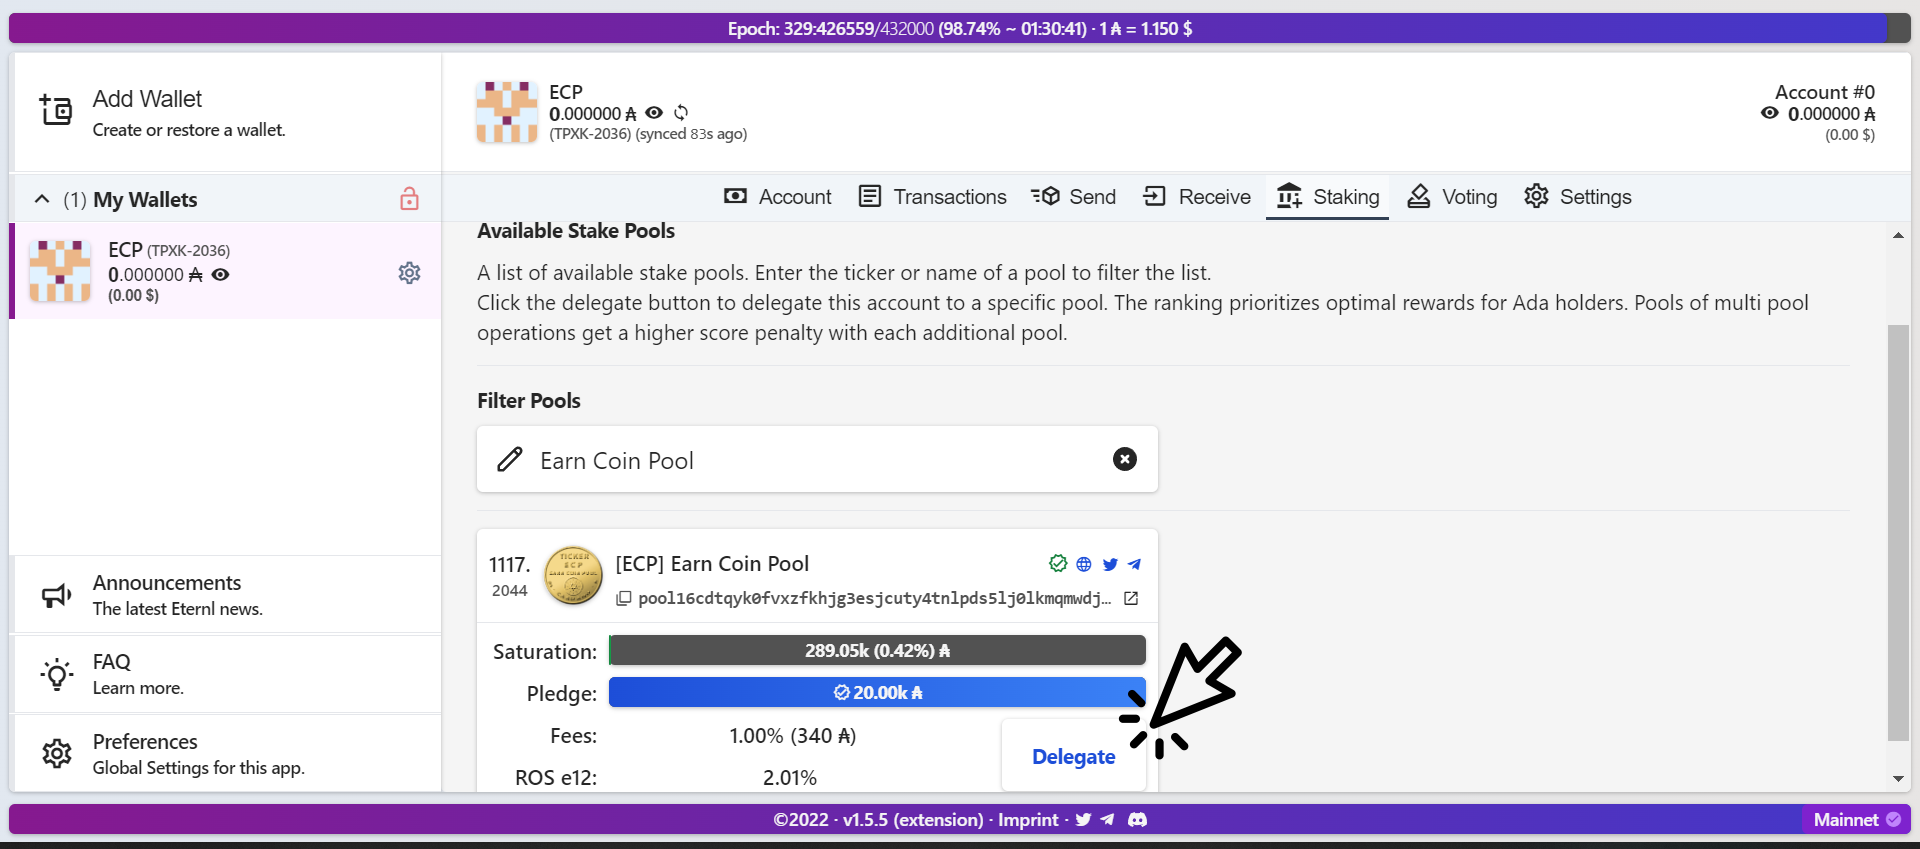The width and height of the screenshot is (1920, 849).
Task: Toggle eye icon under Account #0
Action: (1770, 113)
